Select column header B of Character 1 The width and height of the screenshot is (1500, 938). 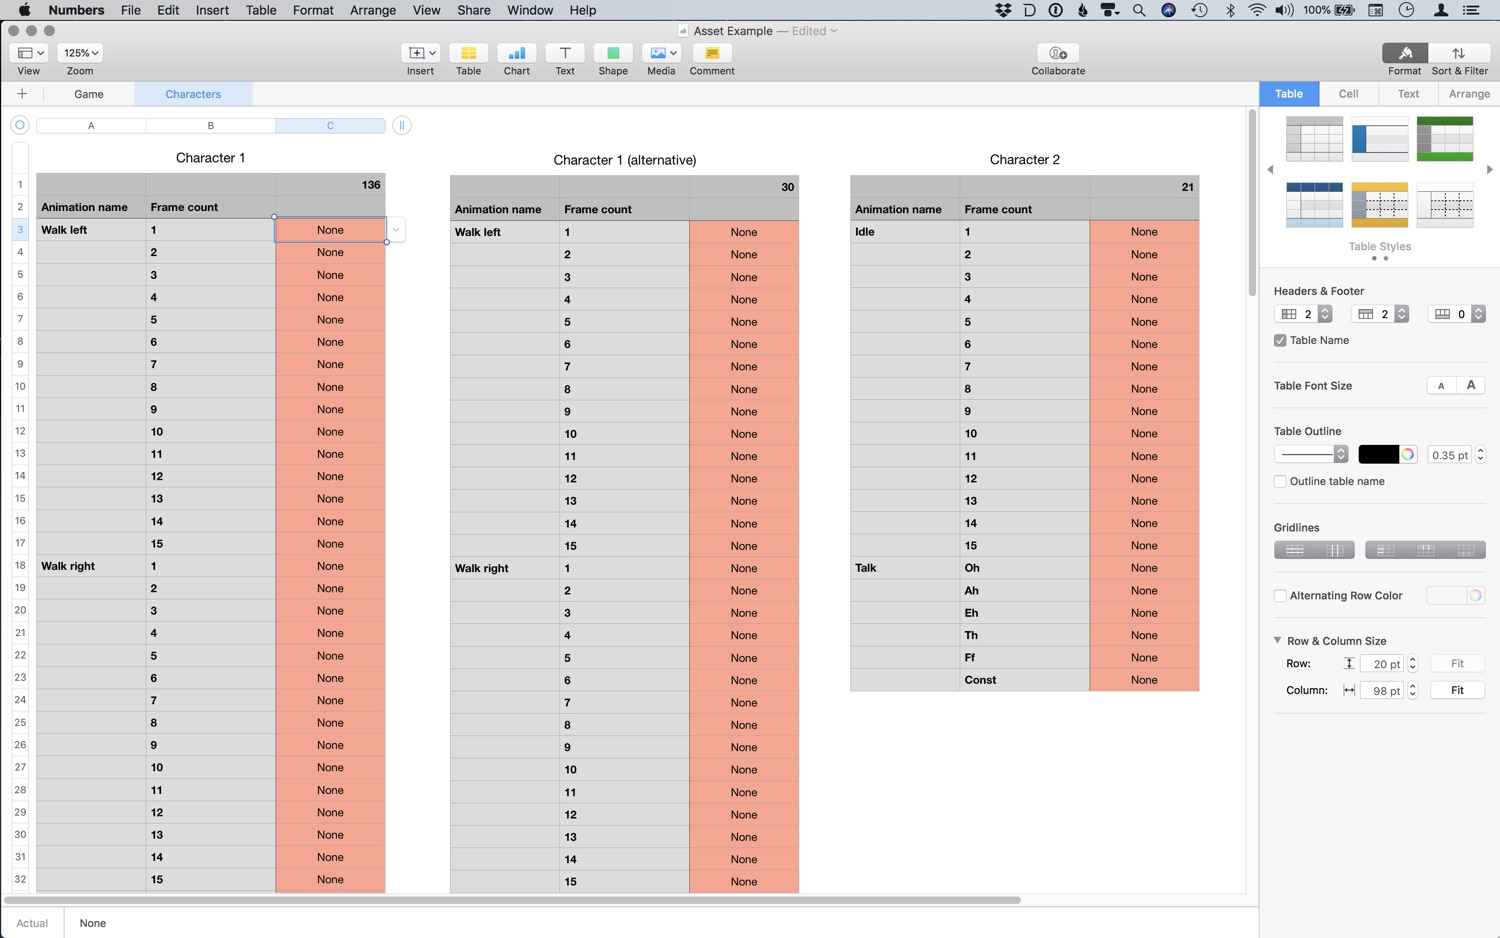click(x=210, y=126)
